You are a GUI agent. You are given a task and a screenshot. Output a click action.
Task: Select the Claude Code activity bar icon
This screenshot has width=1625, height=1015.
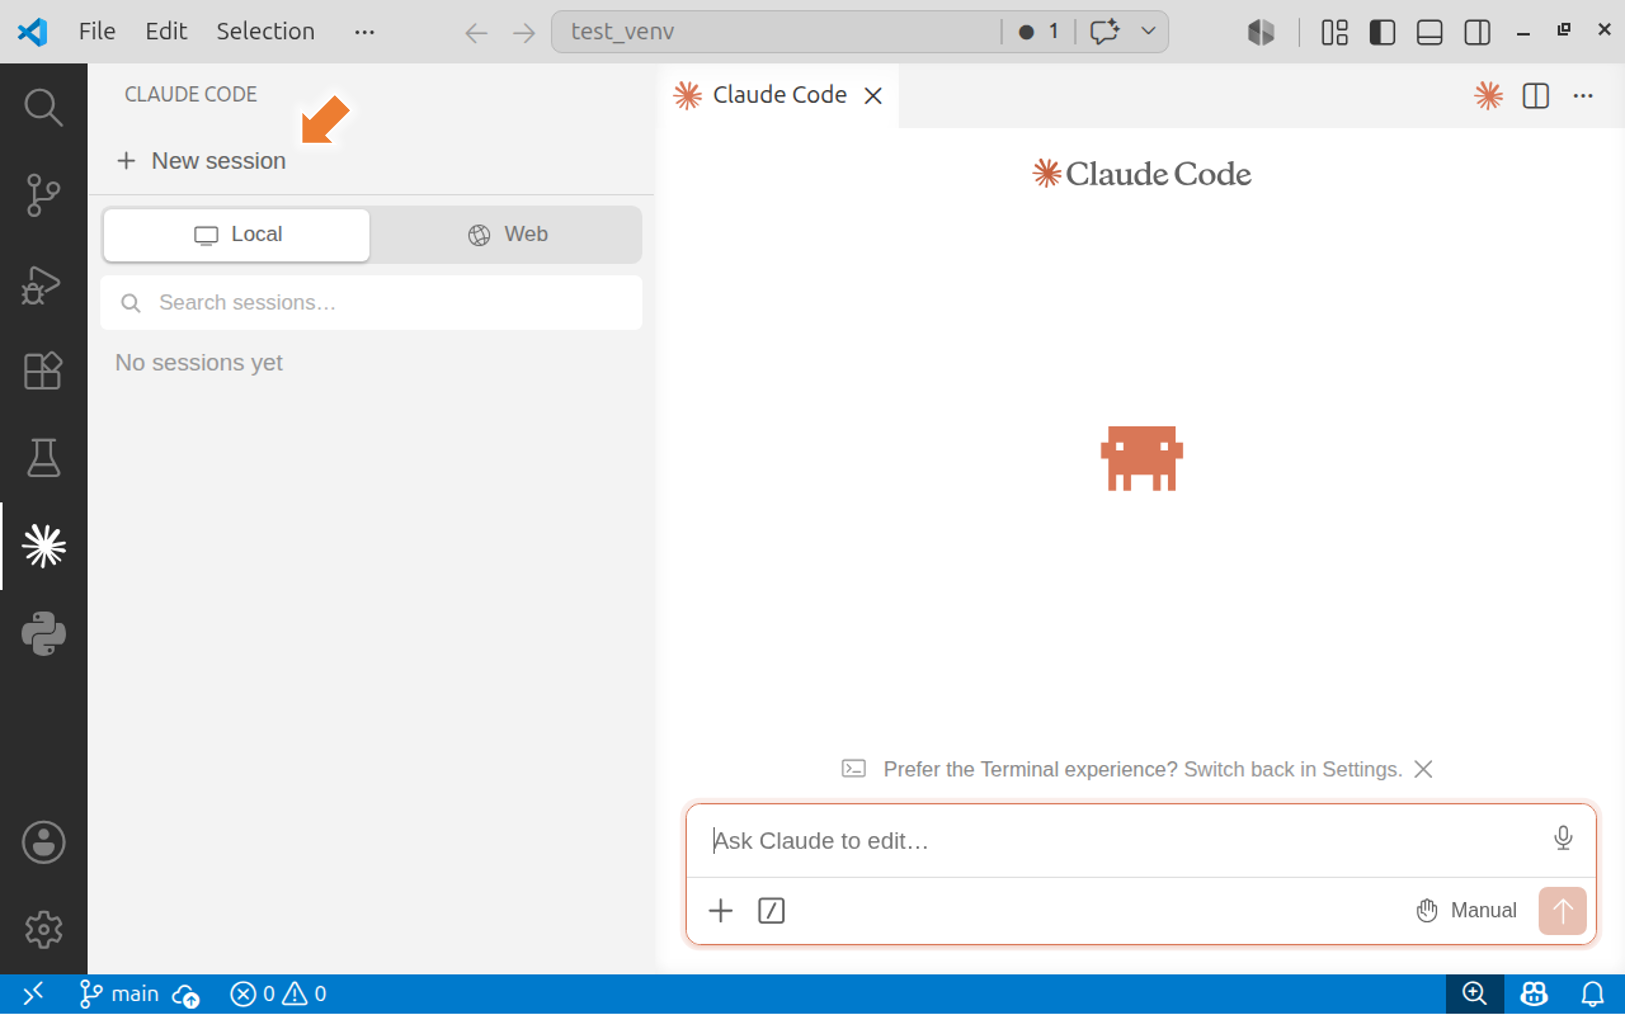[43, 546]
